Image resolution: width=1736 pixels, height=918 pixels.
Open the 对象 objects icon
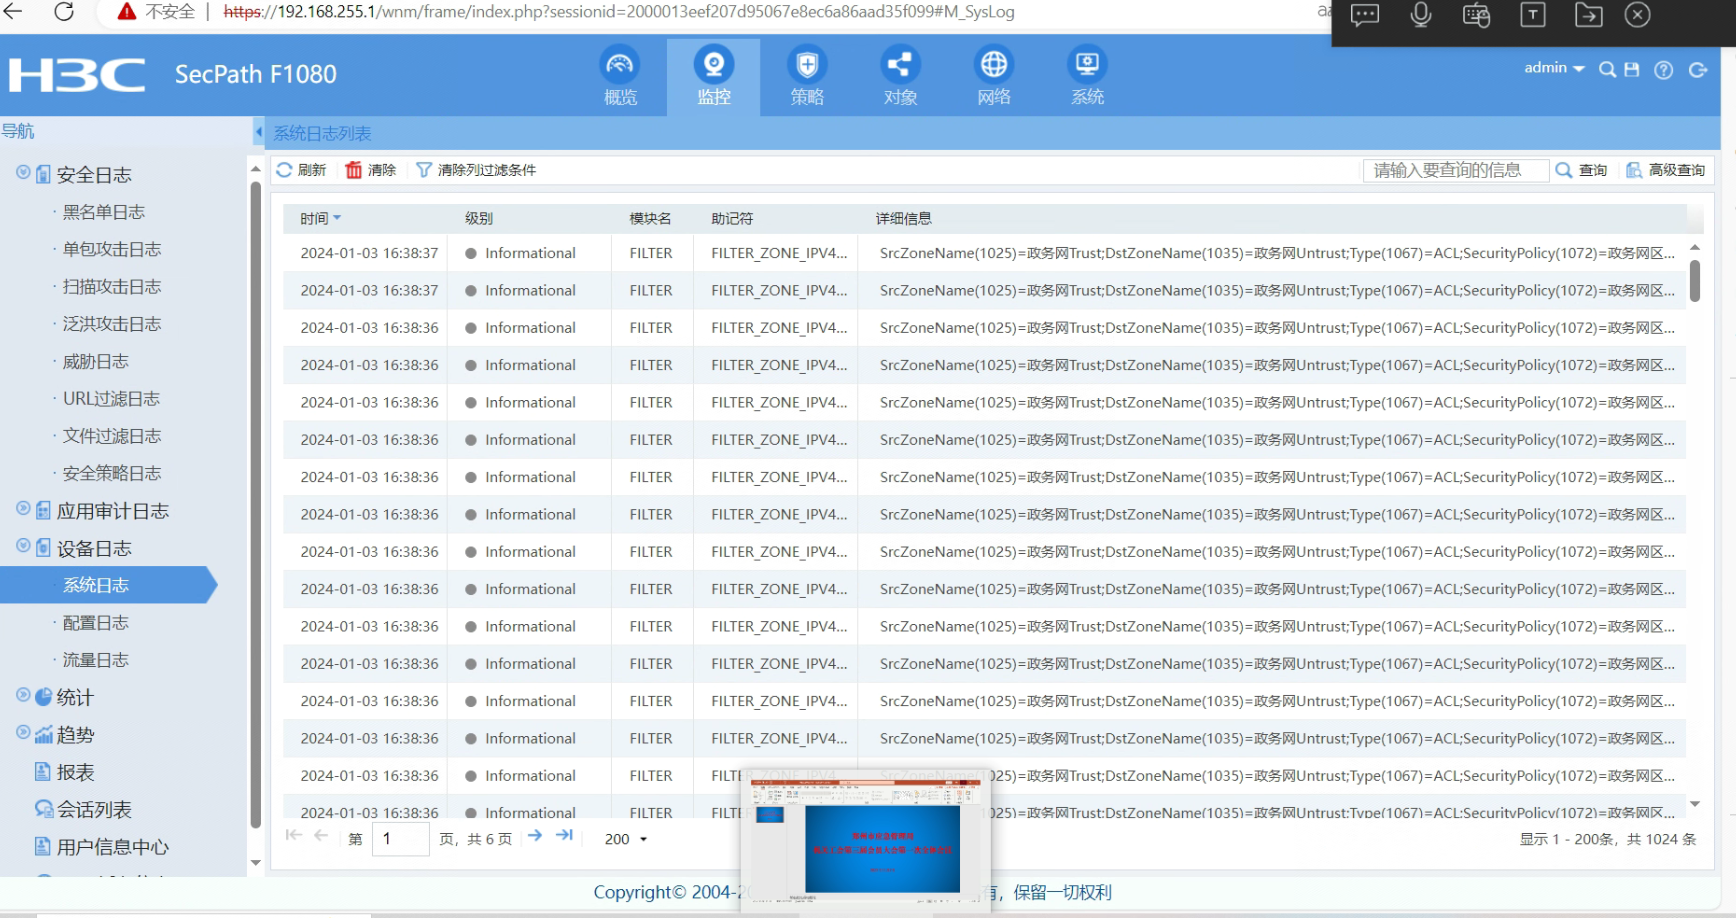[899, 66]
